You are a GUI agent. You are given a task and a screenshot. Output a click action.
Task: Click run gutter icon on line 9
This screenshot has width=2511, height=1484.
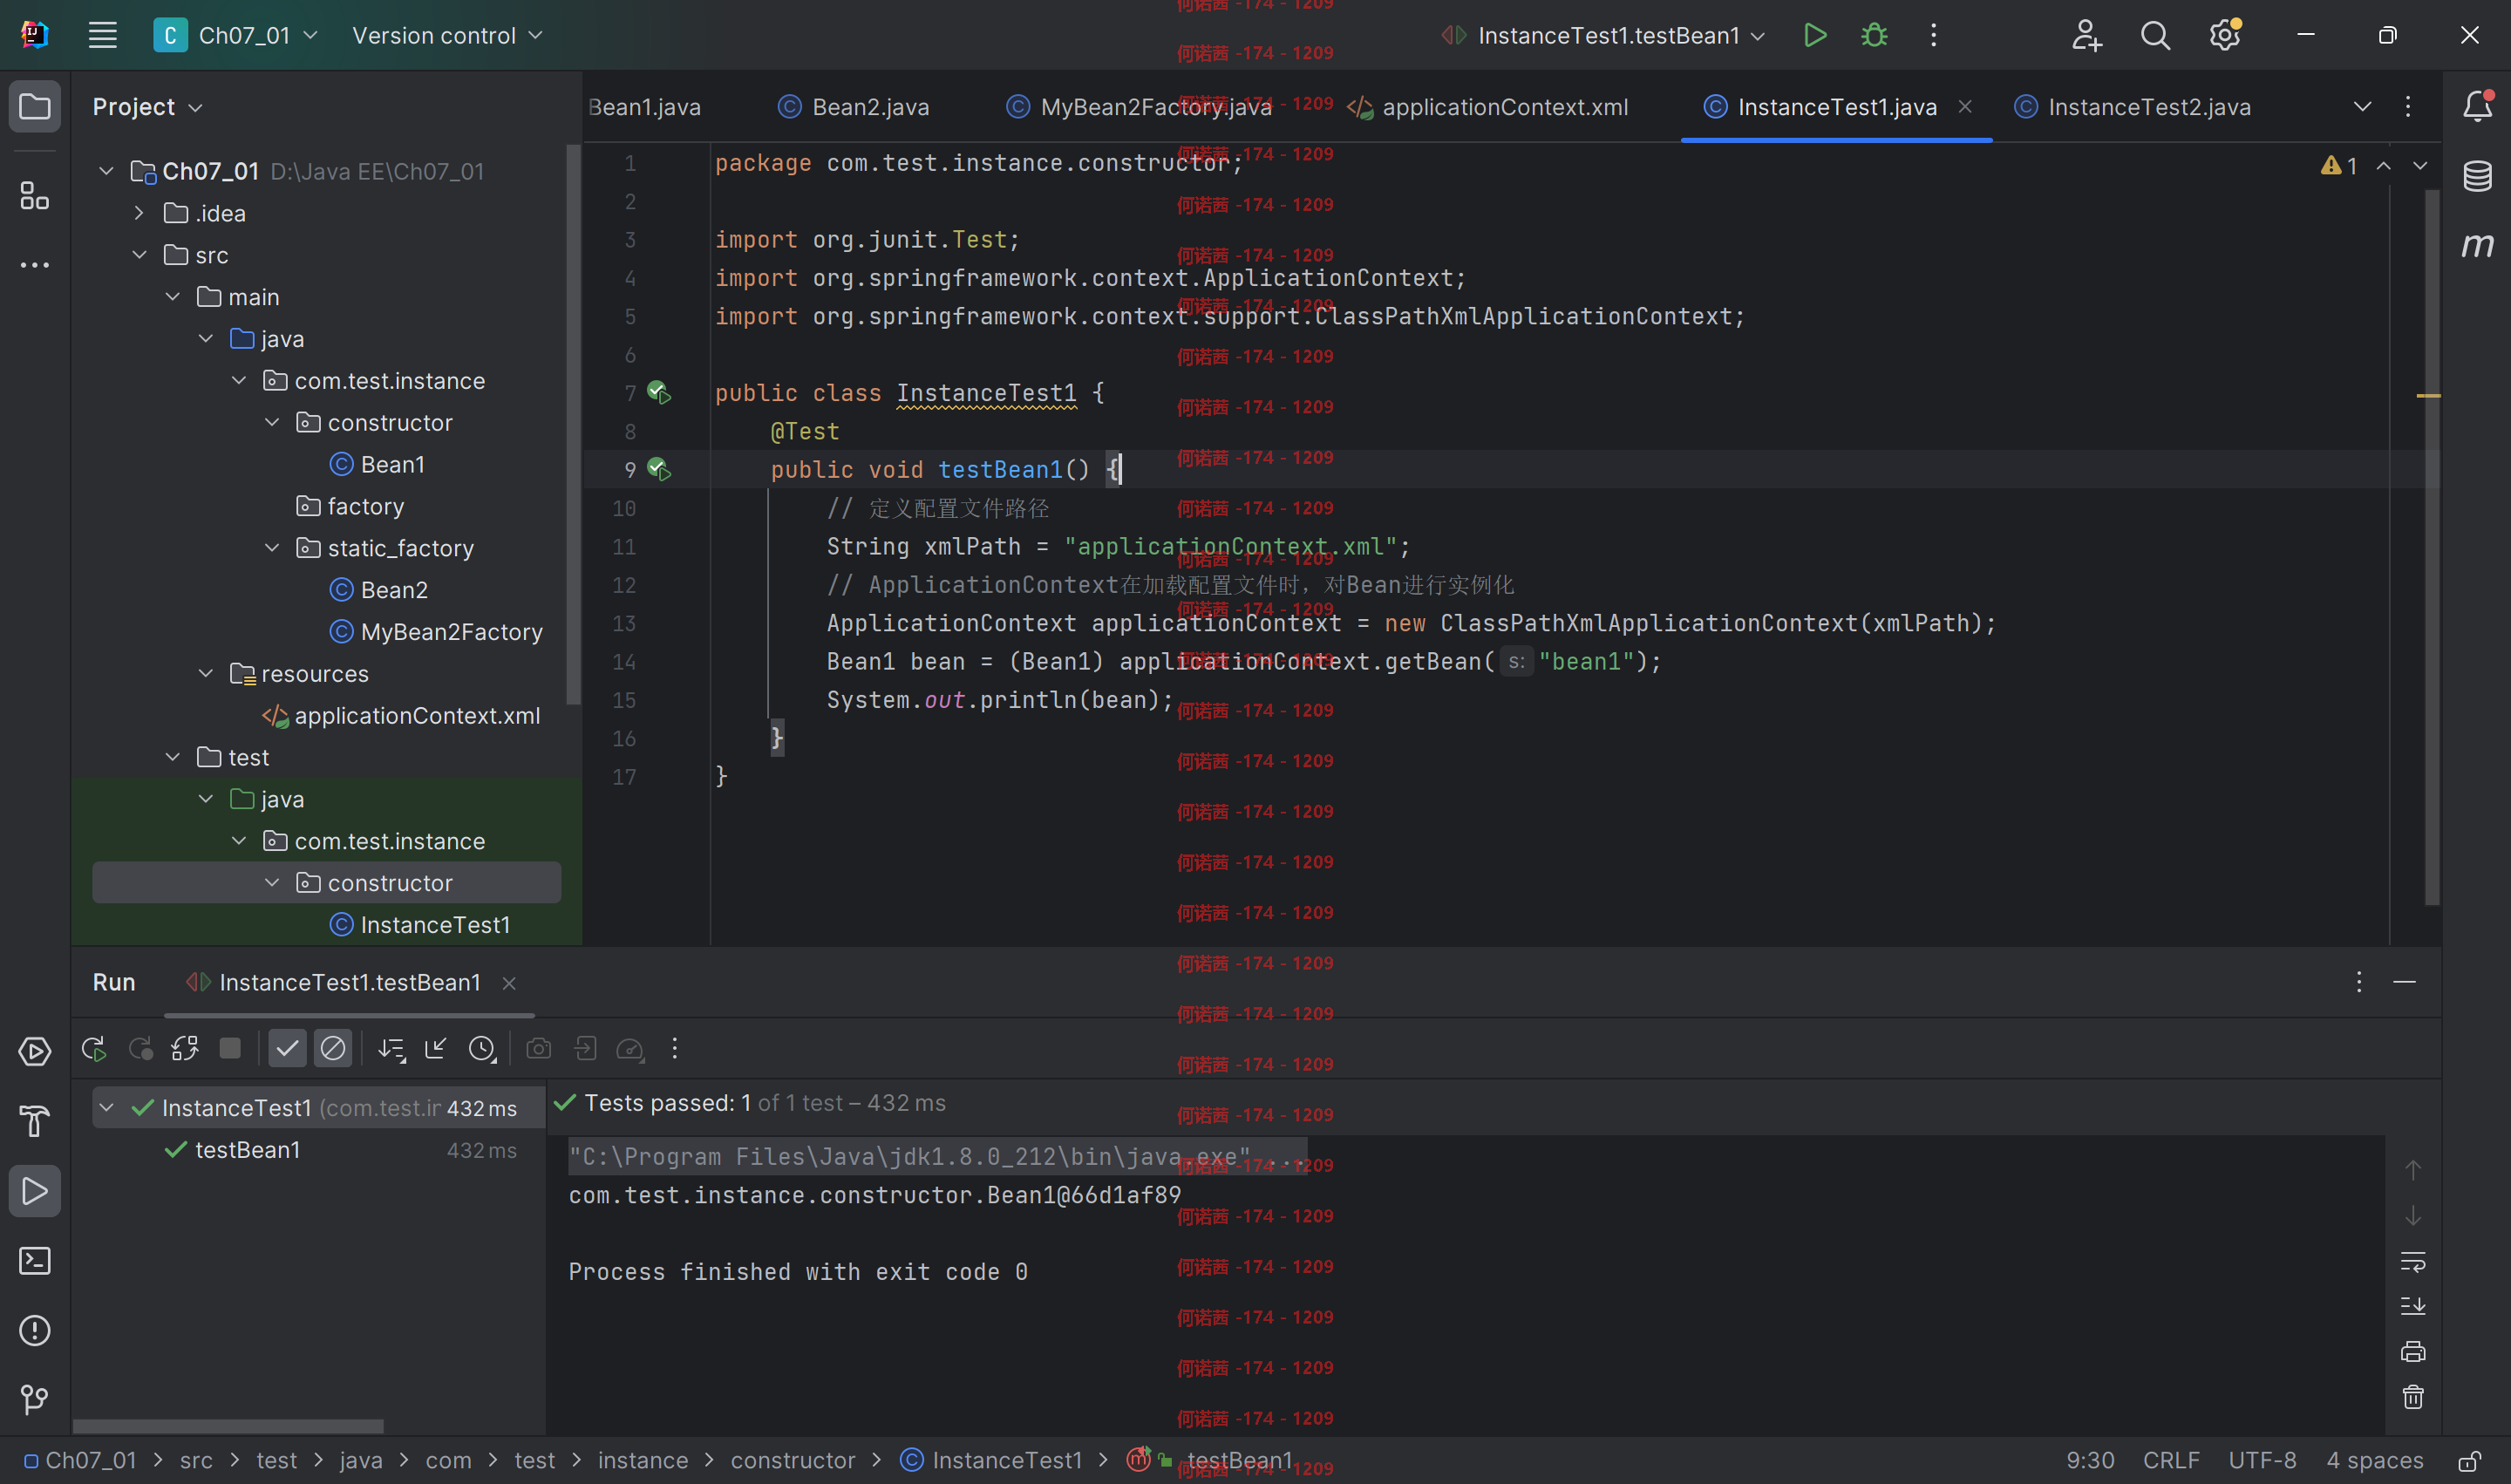click(x=659, y=469)
